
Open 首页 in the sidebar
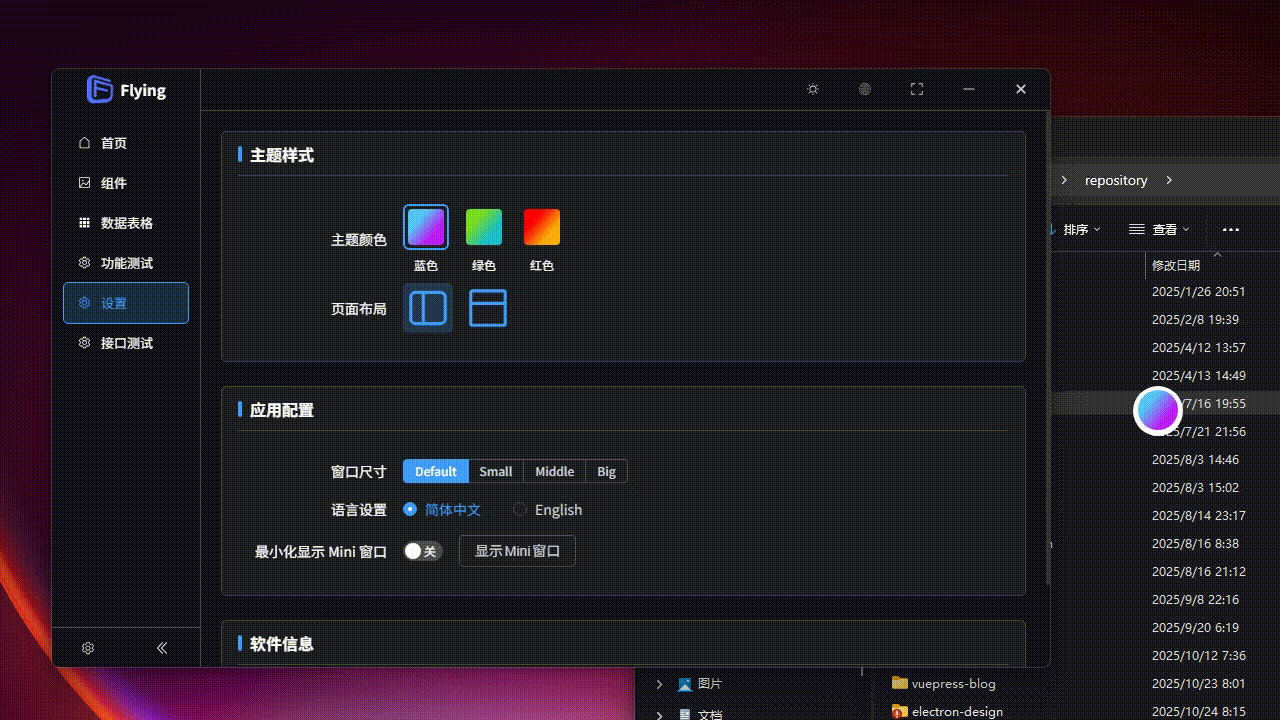click(x=126, y=143)
